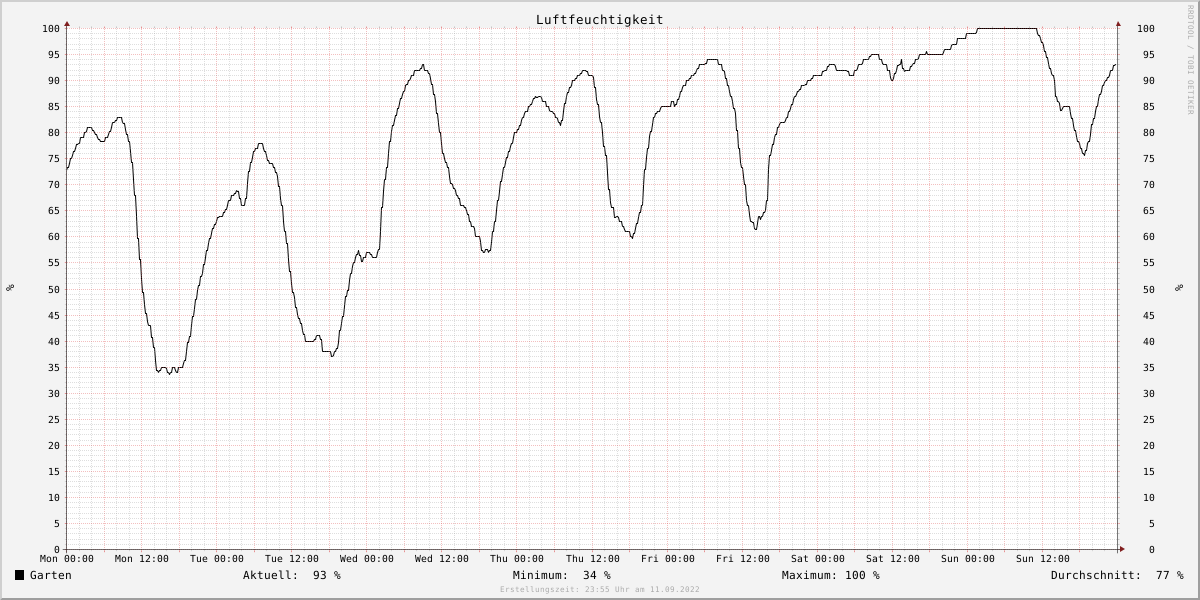1200x600 pixels.
Task: Click the 10 label on the right axis
Action: 1149,498
